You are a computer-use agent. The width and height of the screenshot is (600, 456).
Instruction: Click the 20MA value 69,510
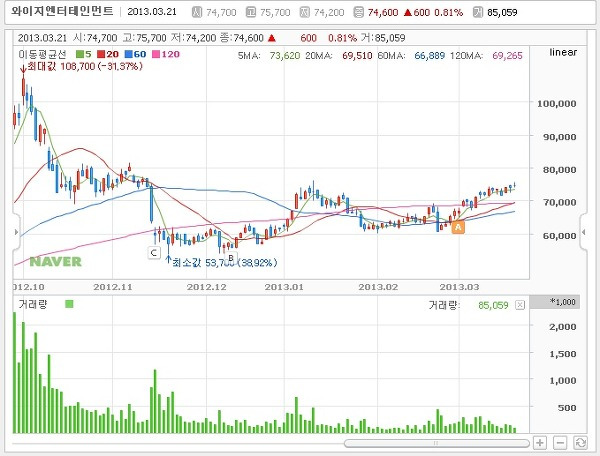pyautogui.click(x=357, y=55)
